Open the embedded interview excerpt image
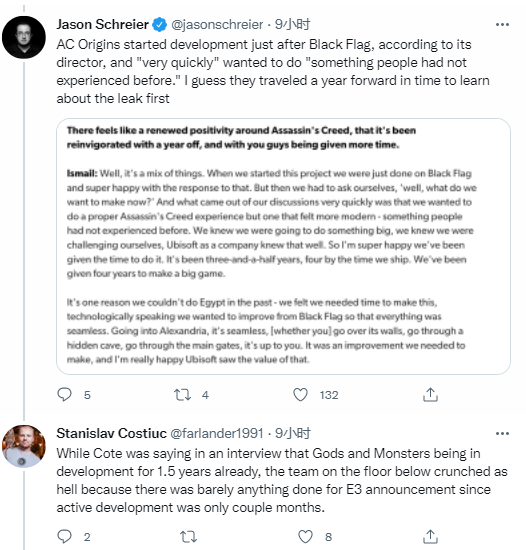This screenshot has width=526, height=550. (283, 246)
